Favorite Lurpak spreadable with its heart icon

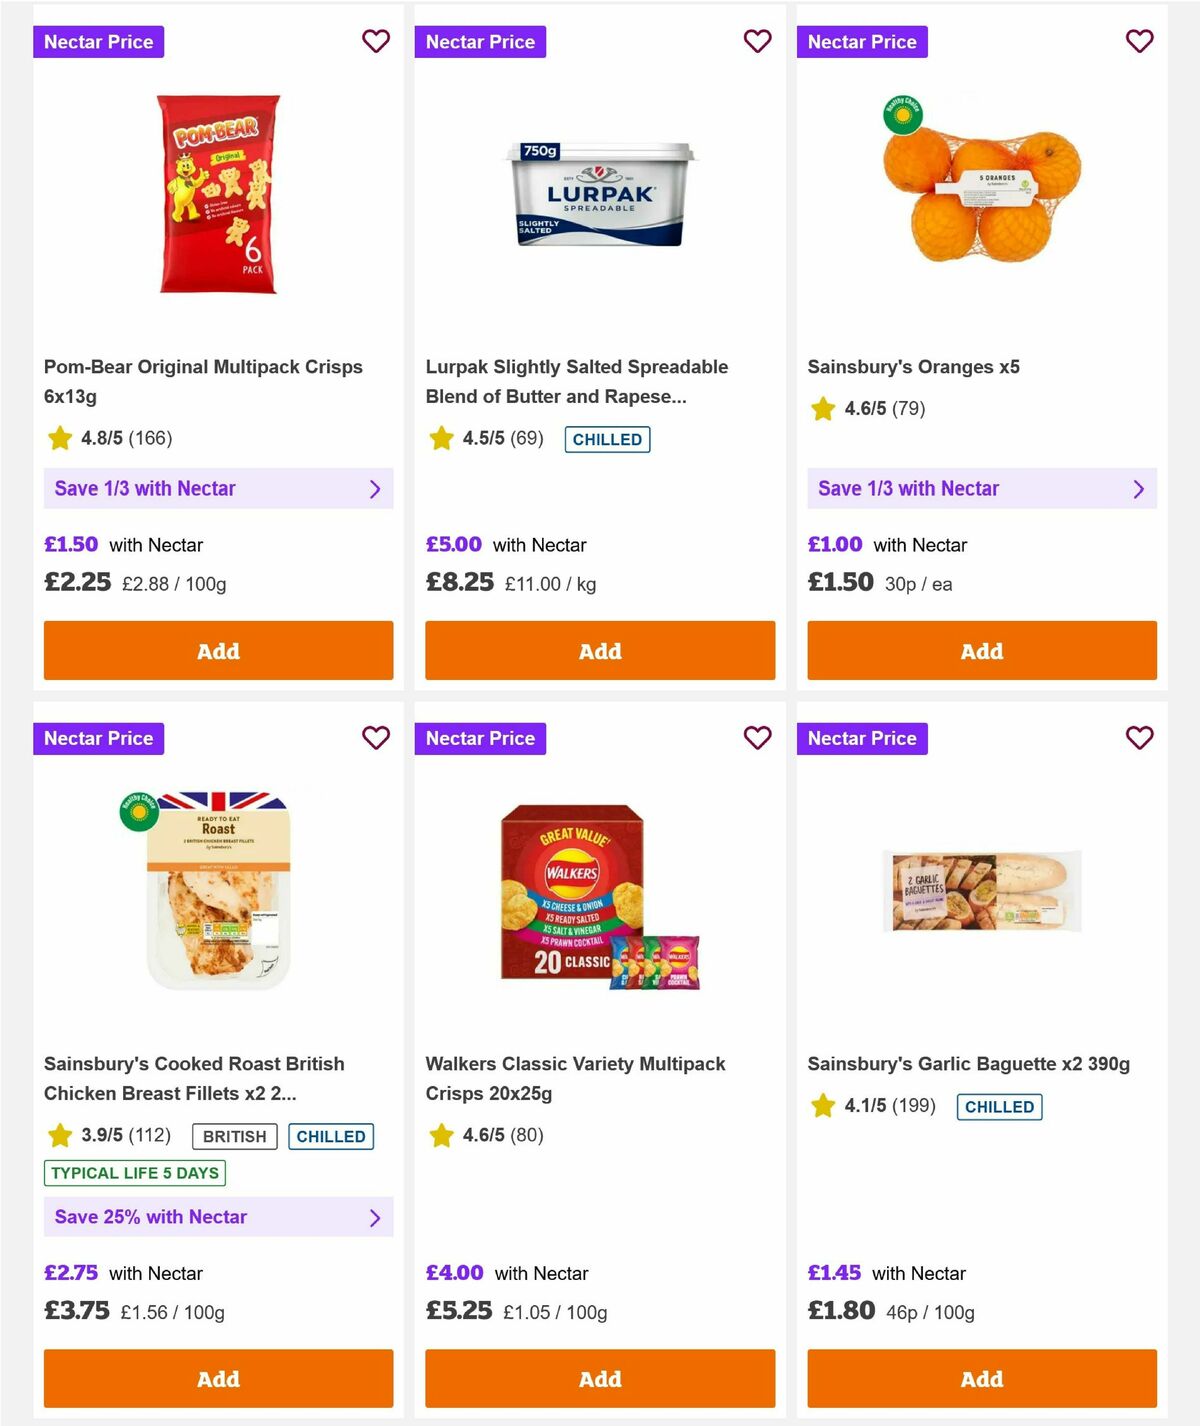758,41
